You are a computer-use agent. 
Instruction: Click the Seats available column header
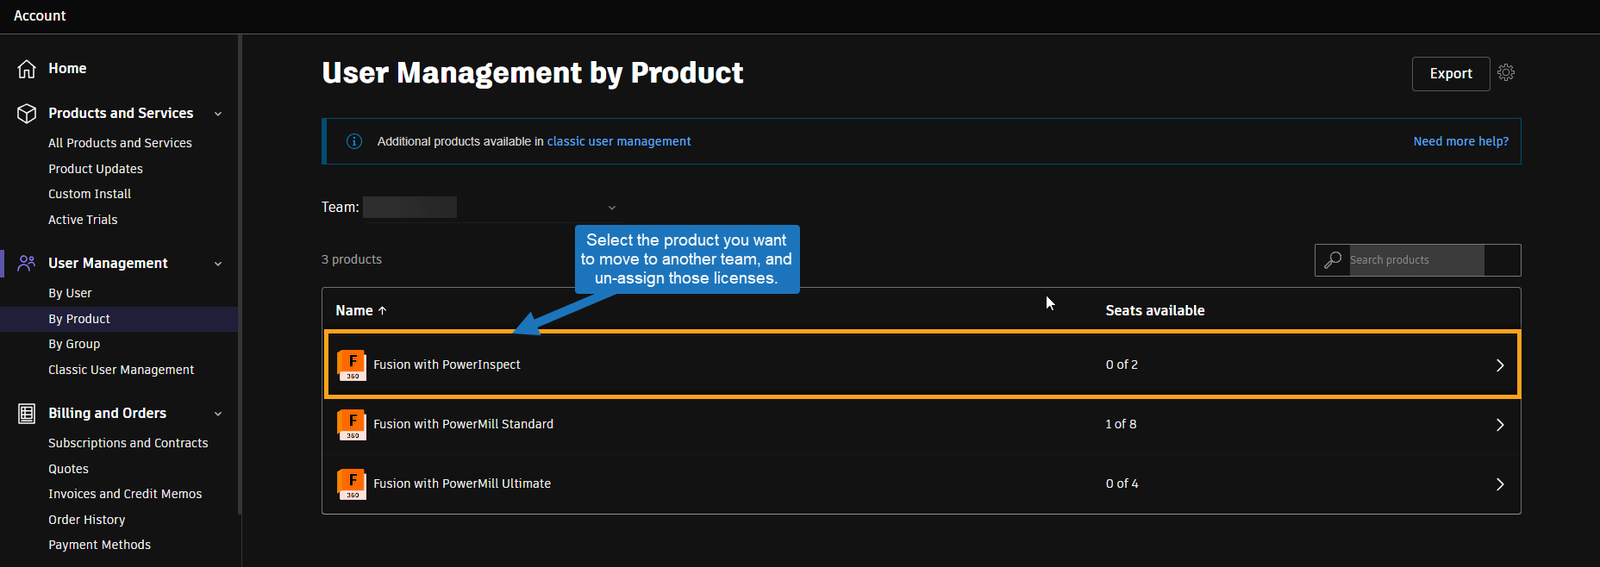[x=1155, y=311]
